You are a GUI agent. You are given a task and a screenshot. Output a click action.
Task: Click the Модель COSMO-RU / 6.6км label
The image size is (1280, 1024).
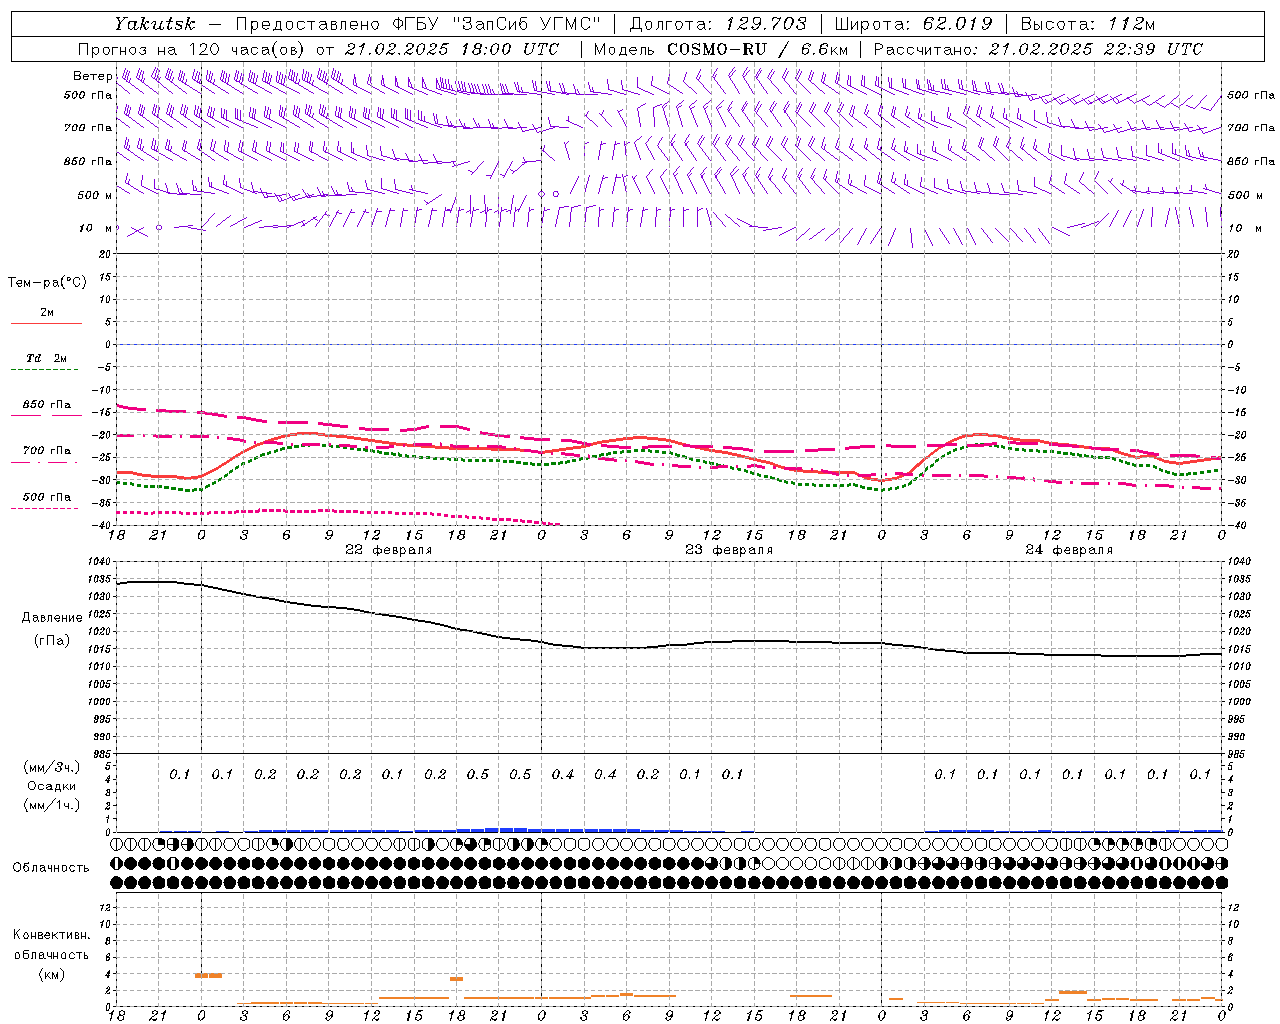click(x=721, y=49)
